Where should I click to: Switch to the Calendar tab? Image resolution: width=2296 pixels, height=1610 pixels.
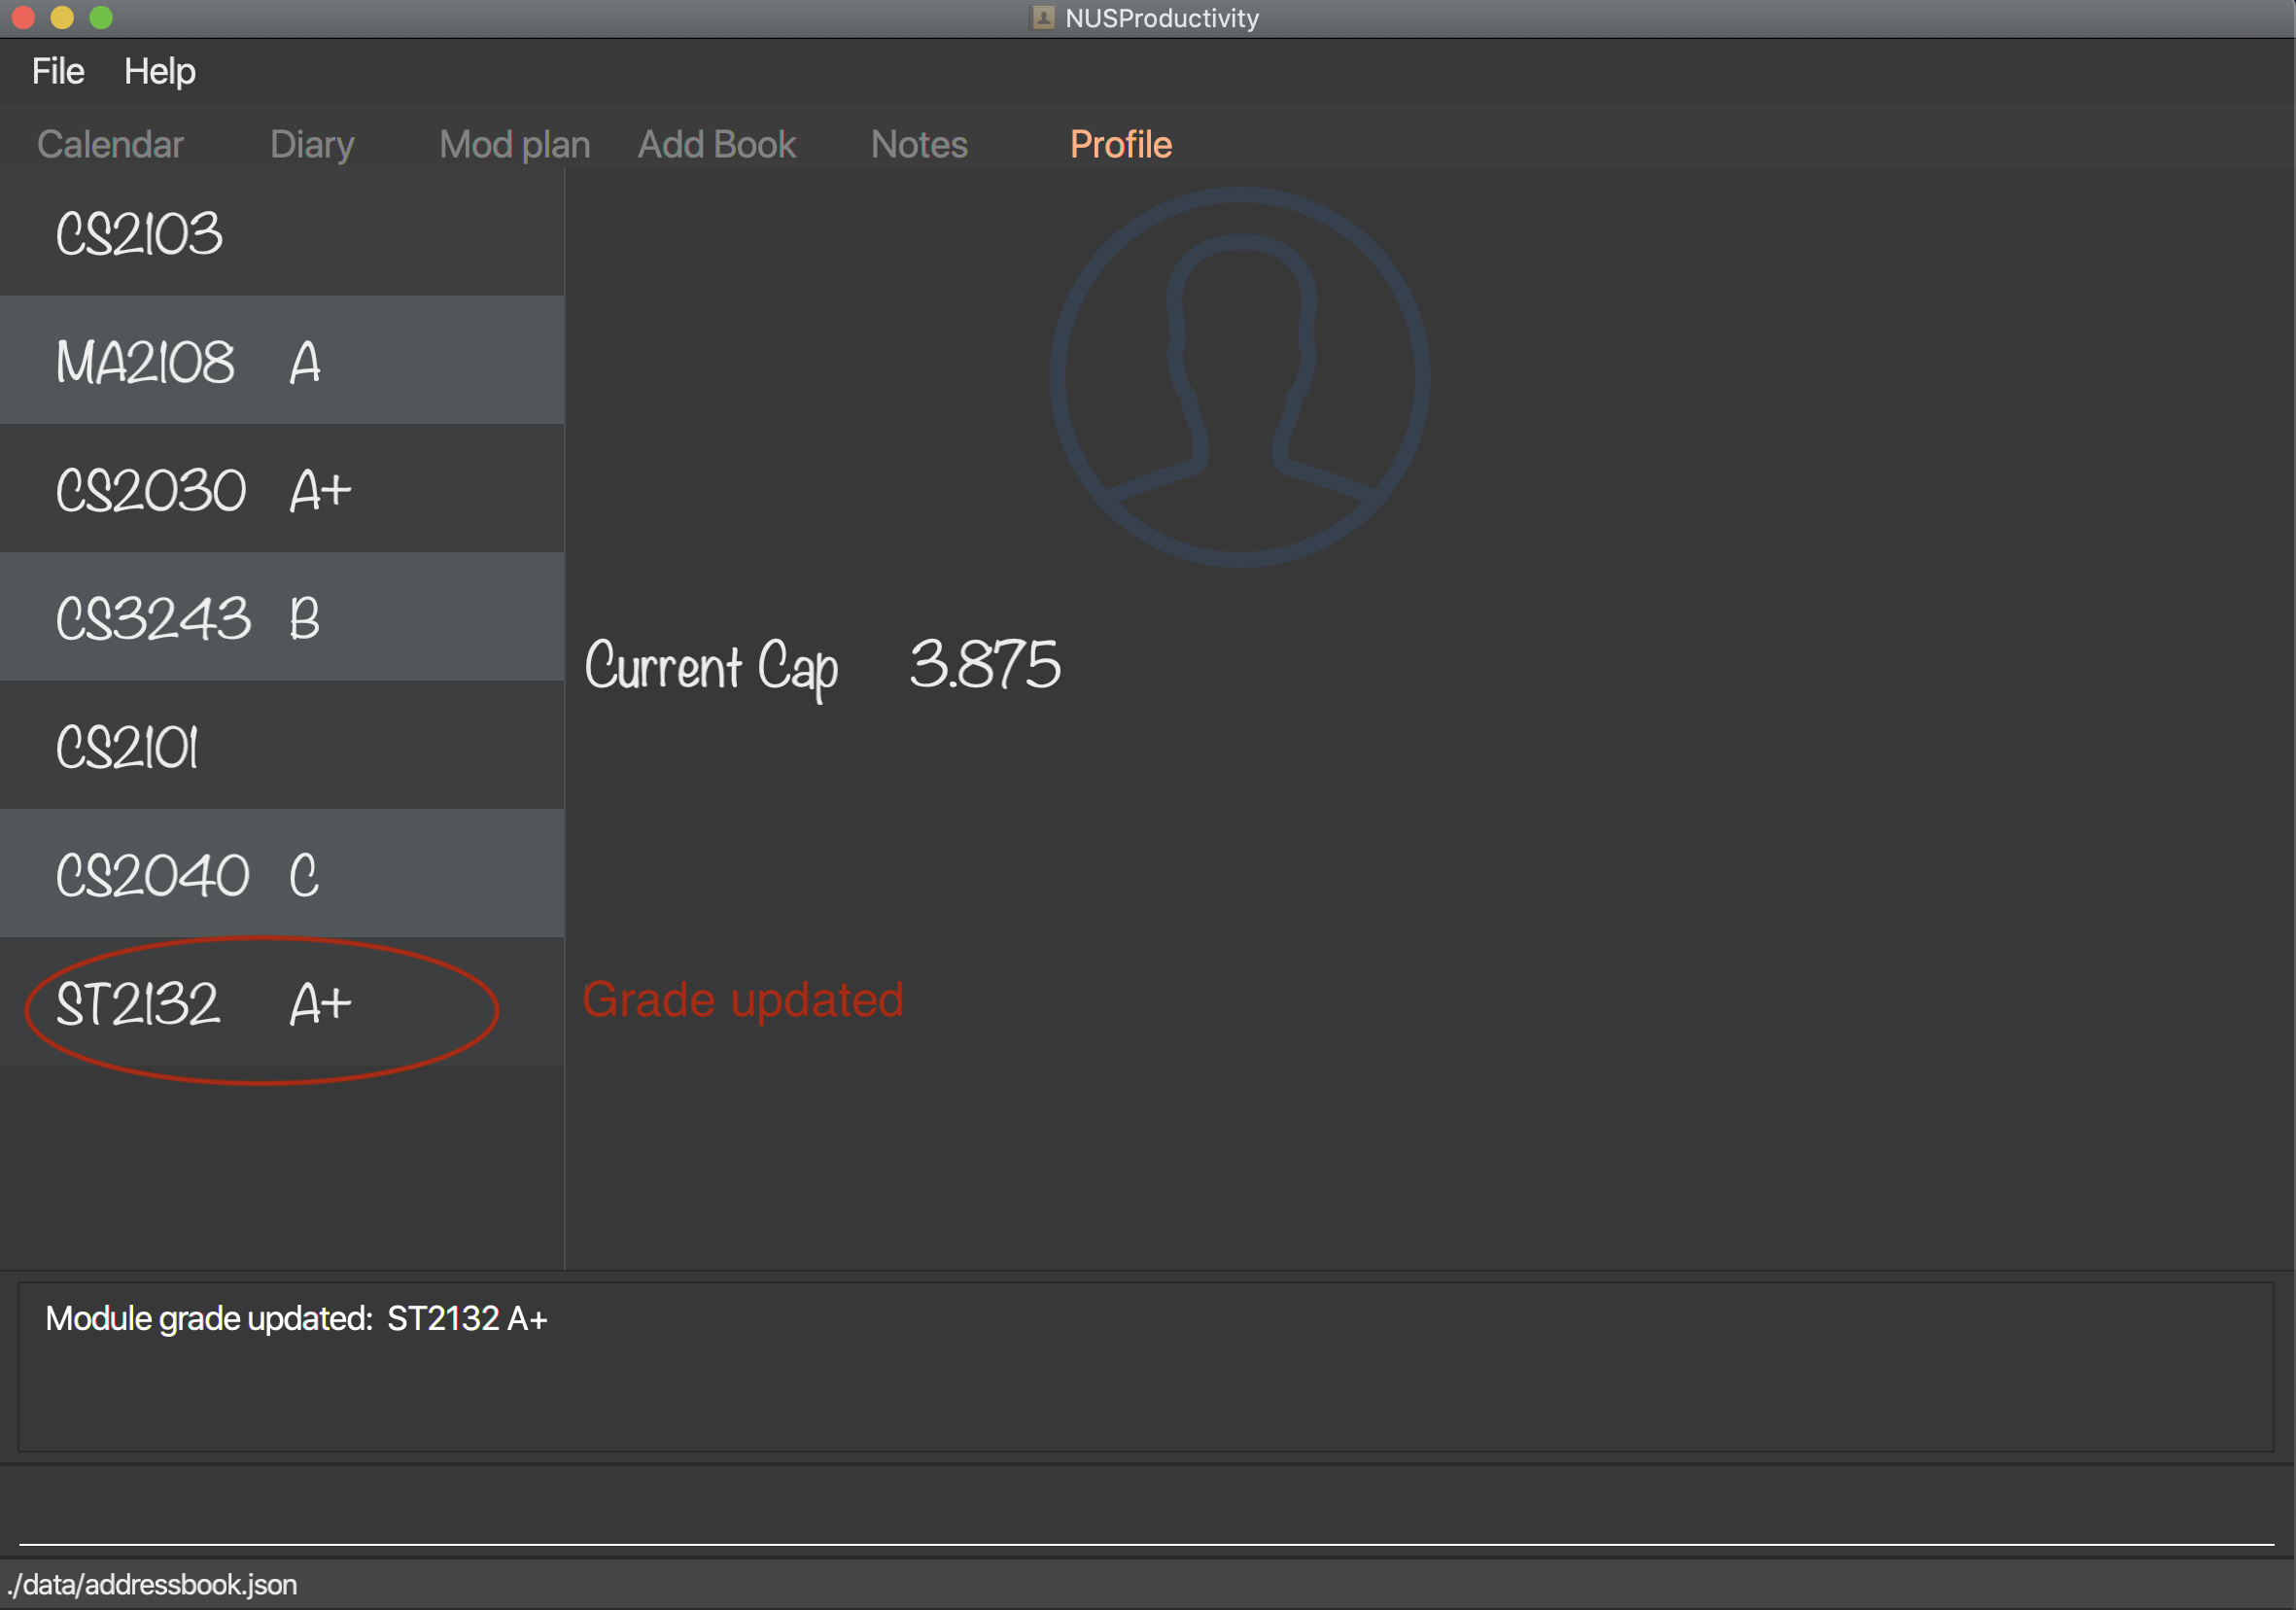pyautogui.click(x=110, y=145)
